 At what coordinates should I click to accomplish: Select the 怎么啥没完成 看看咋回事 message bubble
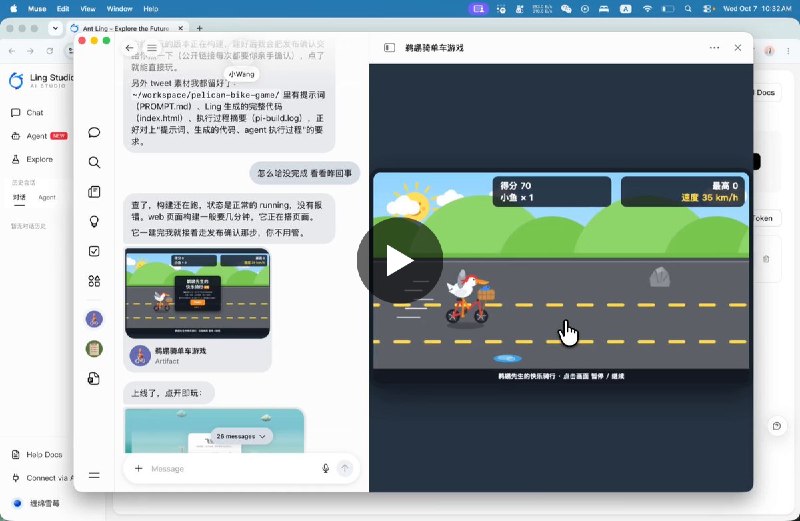point(305,173)
